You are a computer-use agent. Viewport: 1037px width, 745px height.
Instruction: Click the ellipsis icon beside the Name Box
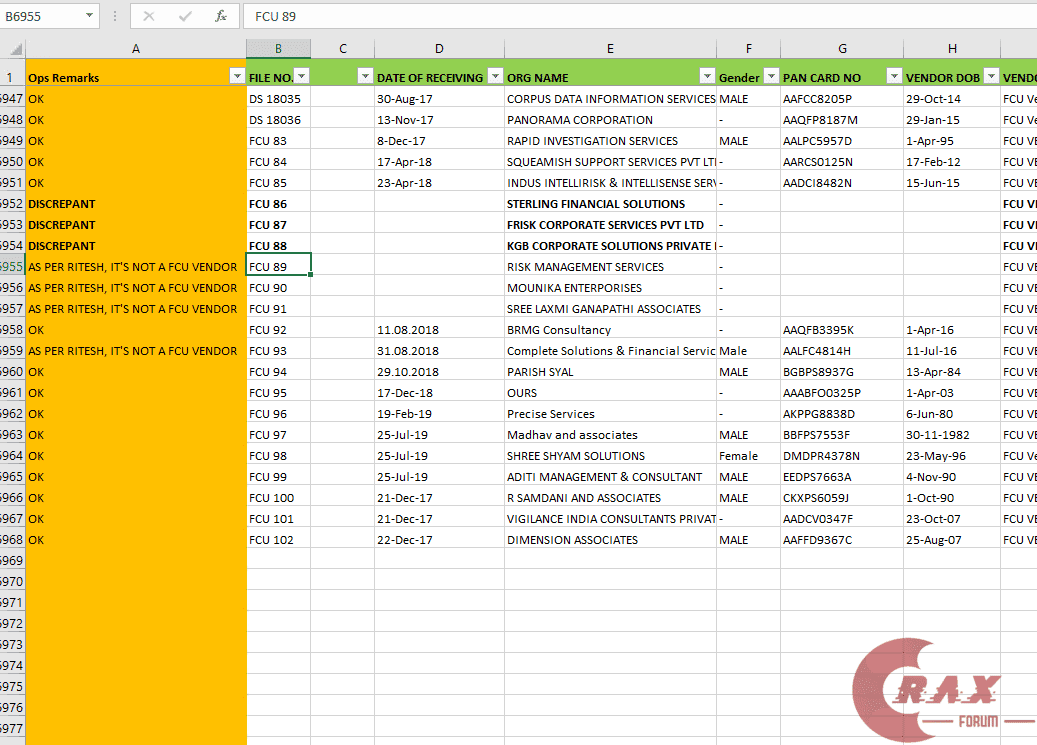pyautogui.click(x=116, y=15)
